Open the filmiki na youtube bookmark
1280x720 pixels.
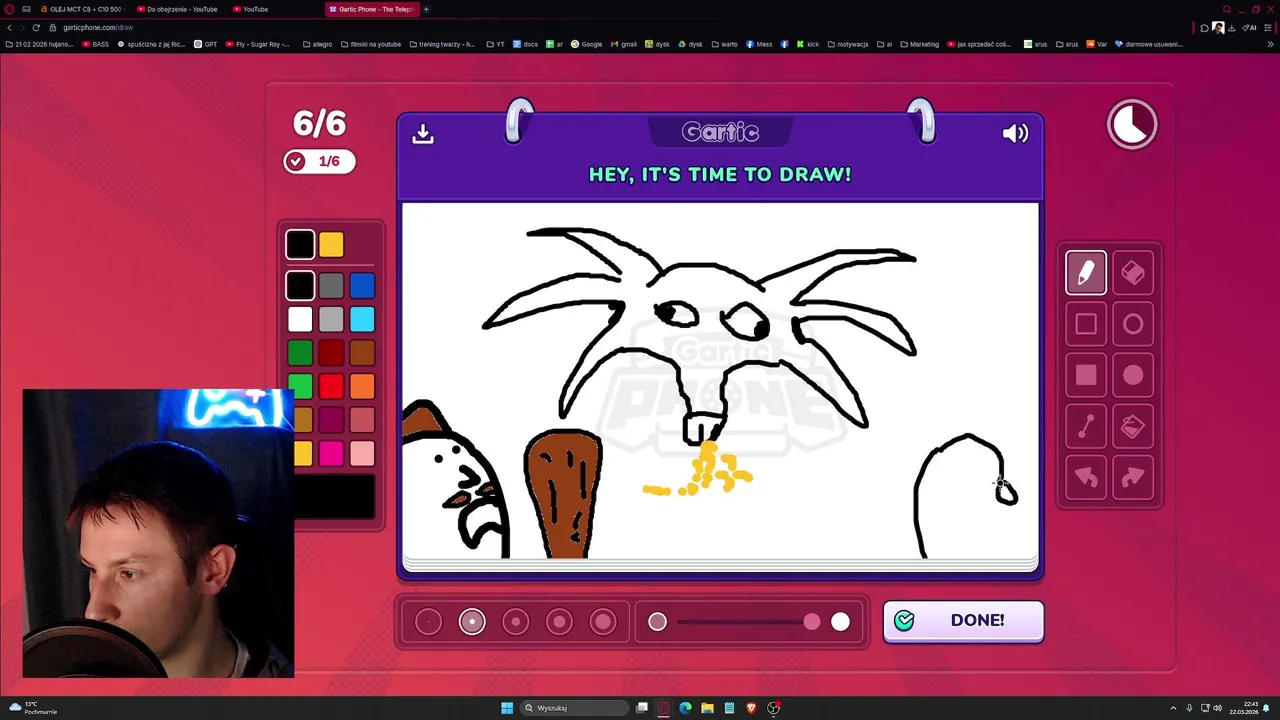(x=371, y=44)
